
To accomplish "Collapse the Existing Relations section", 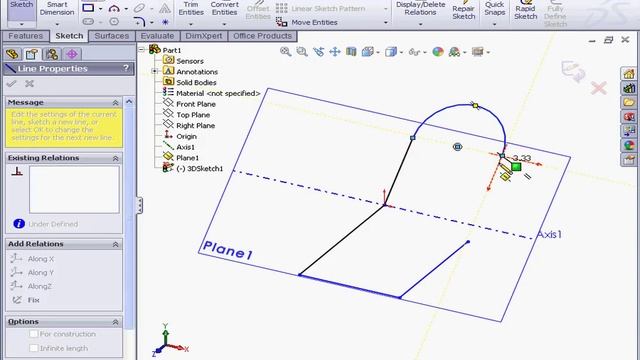I will (x=115, y=158).
